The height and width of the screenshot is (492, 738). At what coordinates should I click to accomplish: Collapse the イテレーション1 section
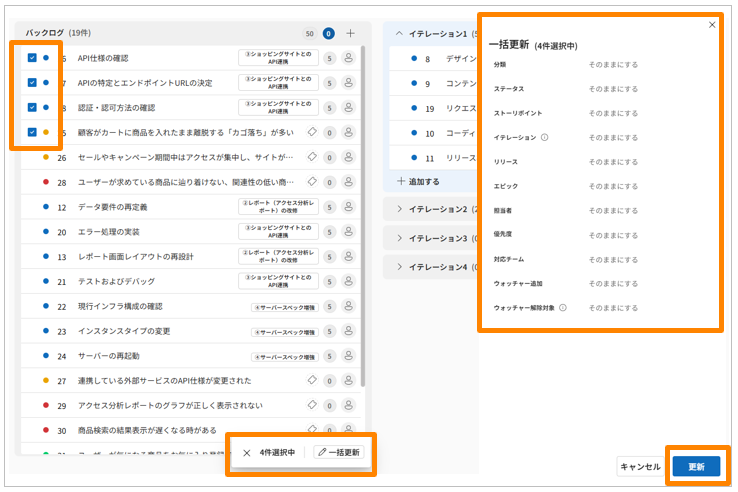point(400,33)
